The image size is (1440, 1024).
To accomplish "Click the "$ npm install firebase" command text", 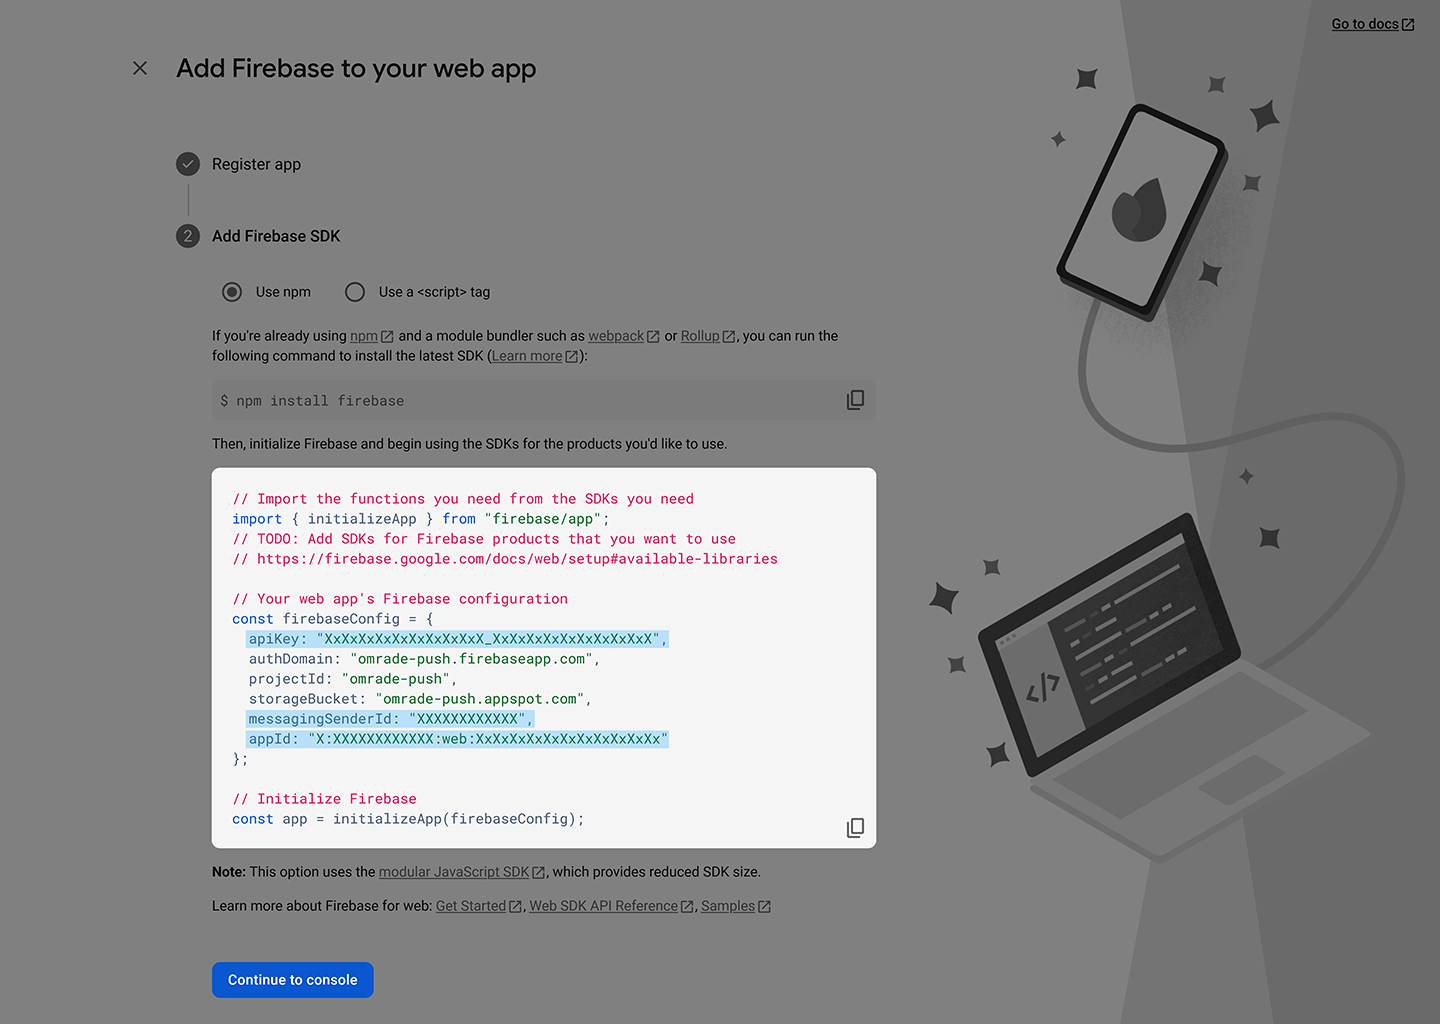I will click(312, 401).
